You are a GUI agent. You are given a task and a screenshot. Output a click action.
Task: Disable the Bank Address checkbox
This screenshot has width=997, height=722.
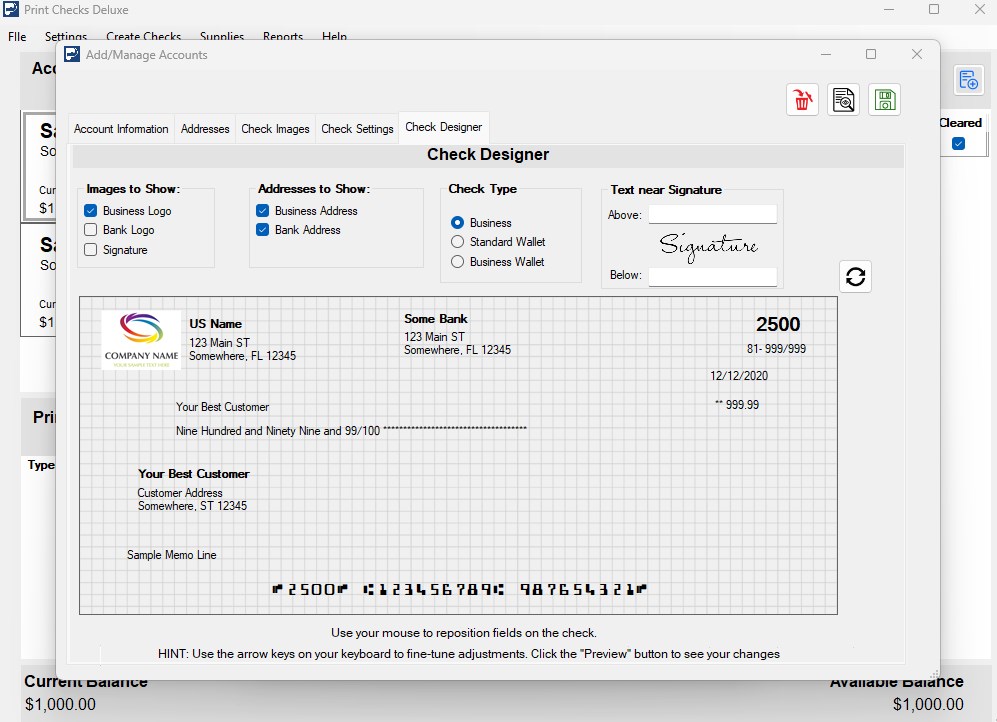click(x=264, y=229)
